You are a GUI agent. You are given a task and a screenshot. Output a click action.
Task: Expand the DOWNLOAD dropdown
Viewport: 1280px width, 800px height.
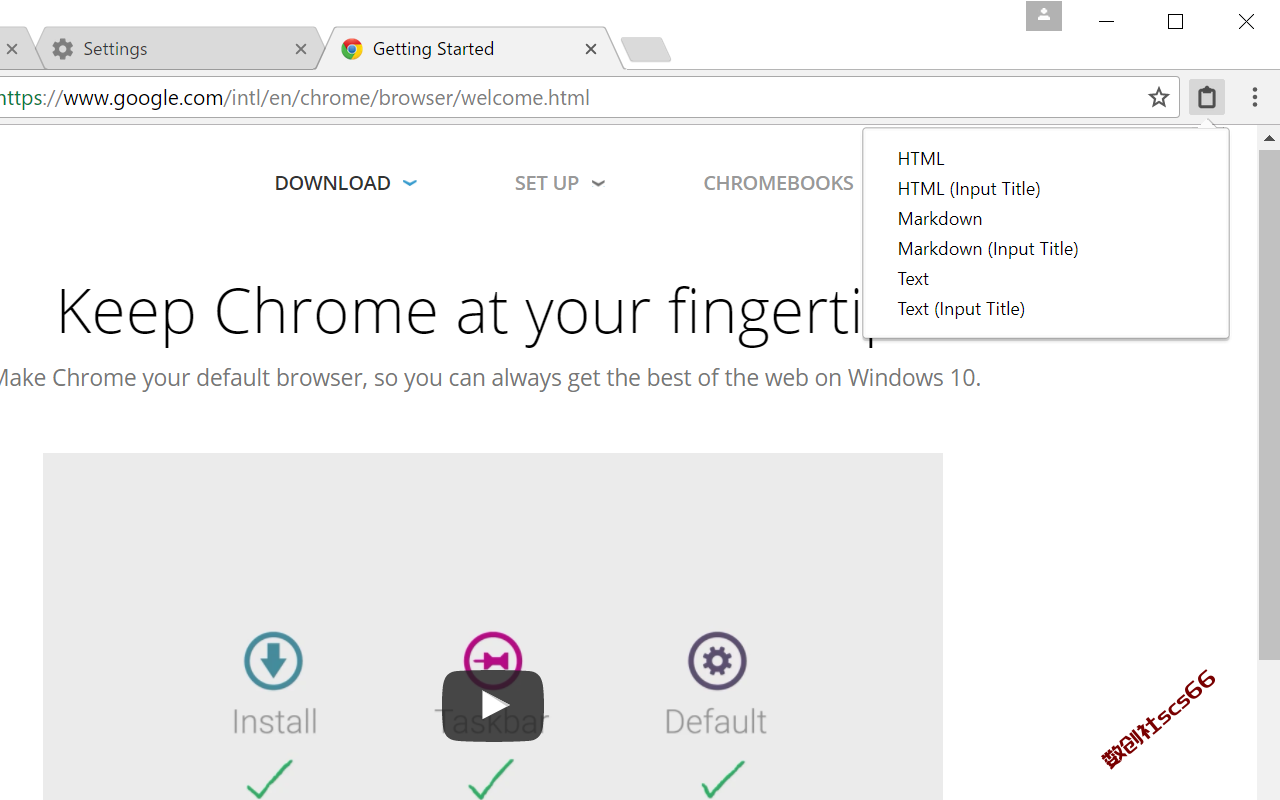346,183
